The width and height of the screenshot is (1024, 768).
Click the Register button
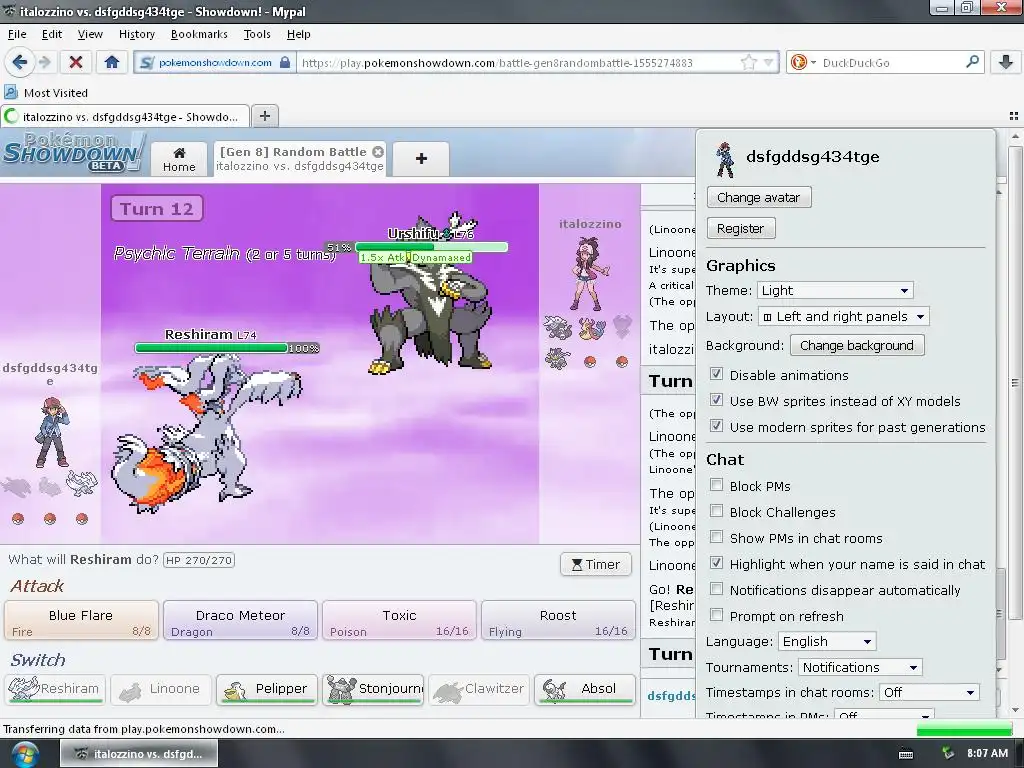(x=741, y=229)
